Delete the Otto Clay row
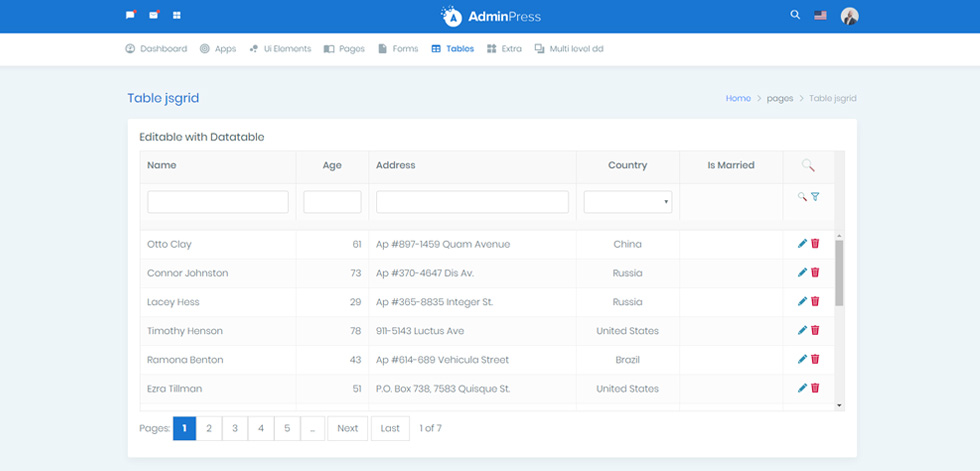The height and width of the screenshot is (471, 980). pyautogui.click(x=815, y=244)
